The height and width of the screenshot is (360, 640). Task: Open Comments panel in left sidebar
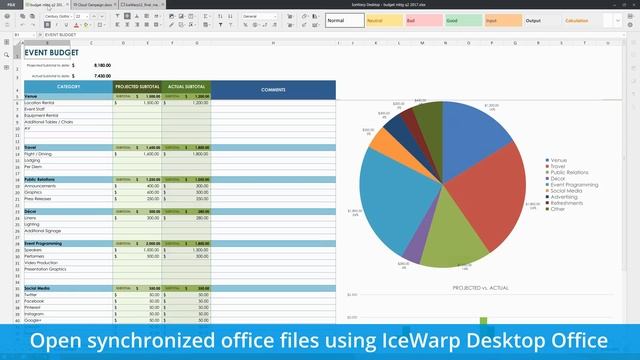[7, 67]
